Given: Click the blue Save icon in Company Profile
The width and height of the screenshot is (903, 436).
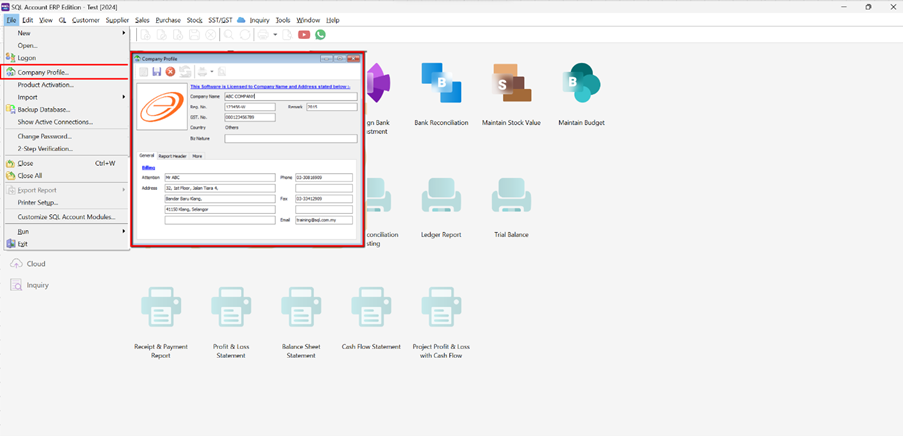Looking at the screenshot, I should 155,72.
